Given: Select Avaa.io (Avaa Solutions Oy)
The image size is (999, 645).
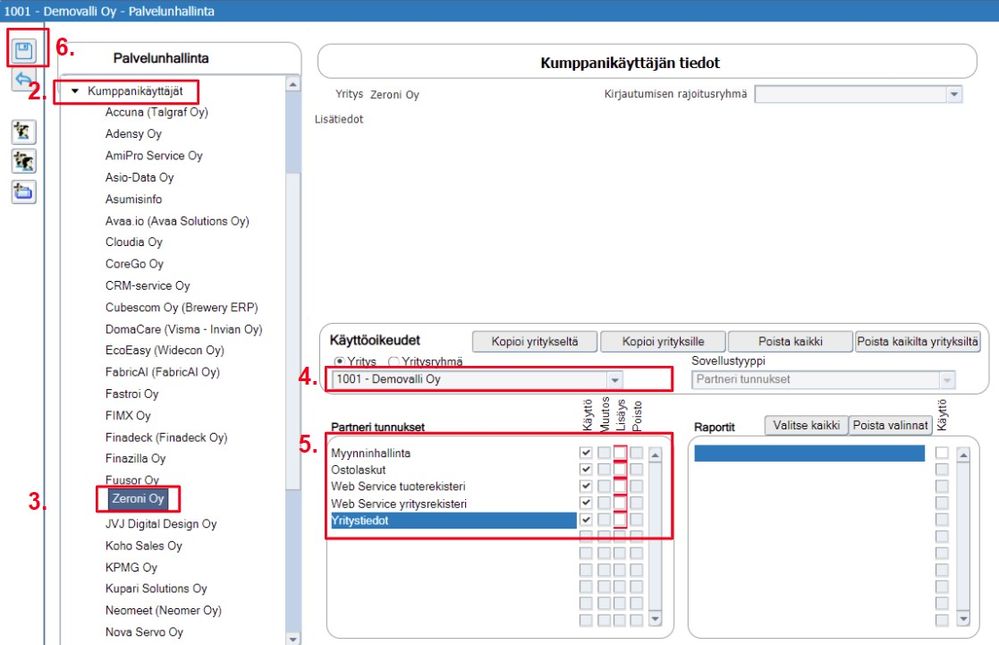Looking at the screenshot, I should [177, 221].
